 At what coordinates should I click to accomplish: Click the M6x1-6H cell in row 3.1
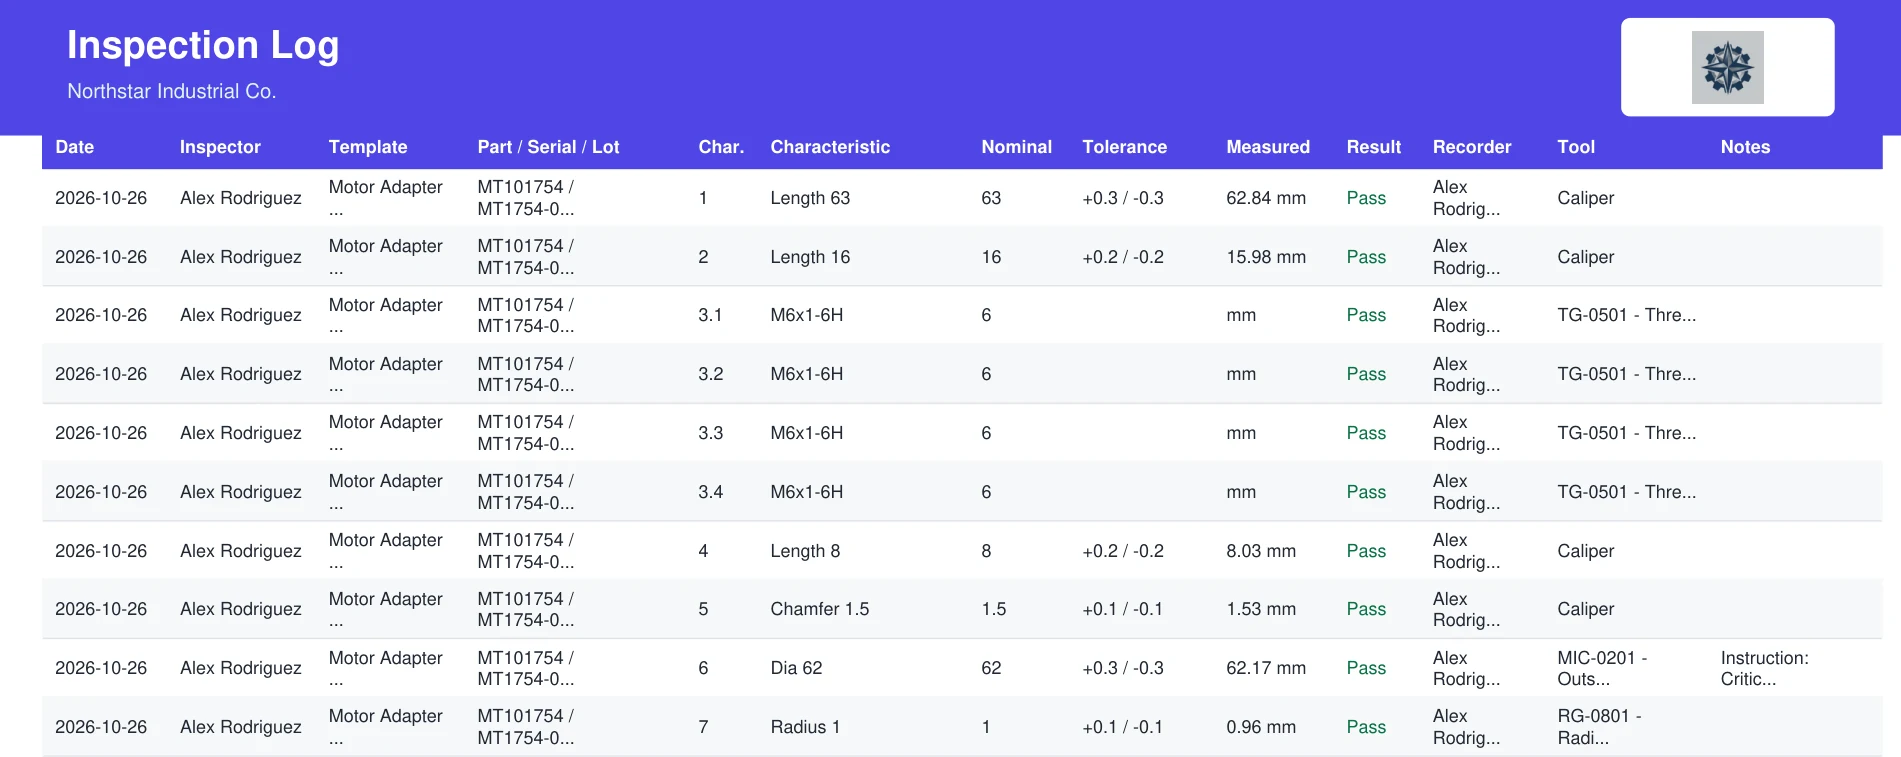(x=807, y=315)
